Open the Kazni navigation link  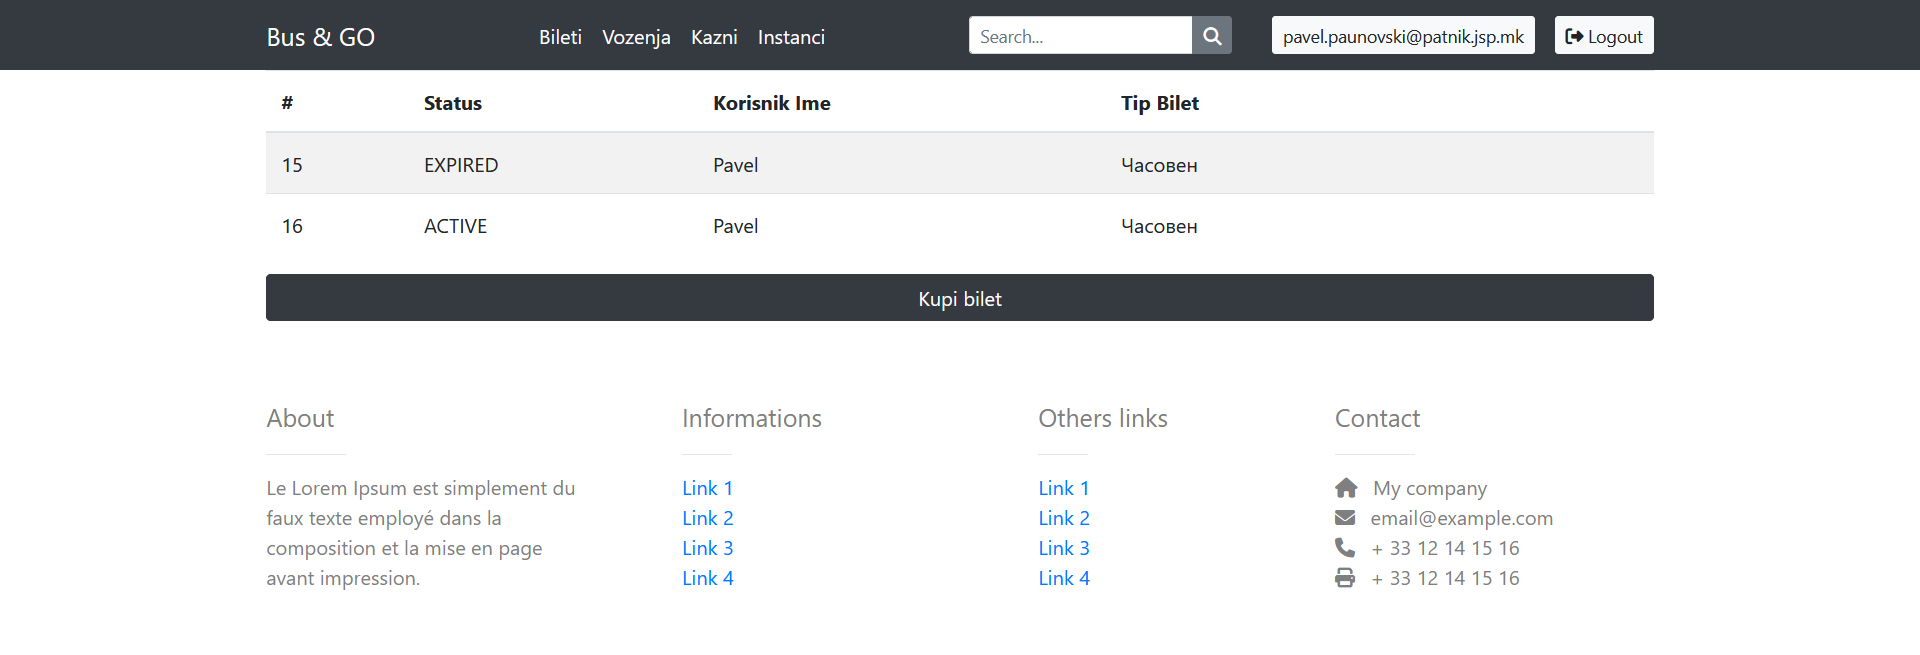click(714, 37)
